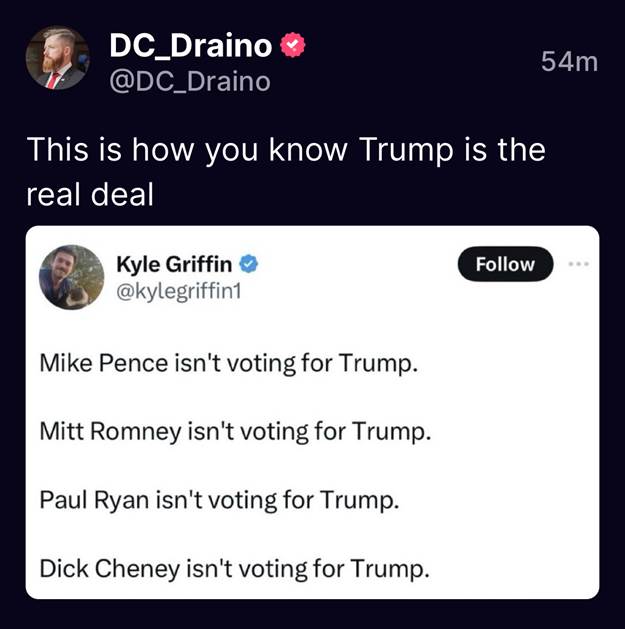Select the Dick Cheney line of text
The width and height of the screenshot is (625, 629).
point(234,569)
